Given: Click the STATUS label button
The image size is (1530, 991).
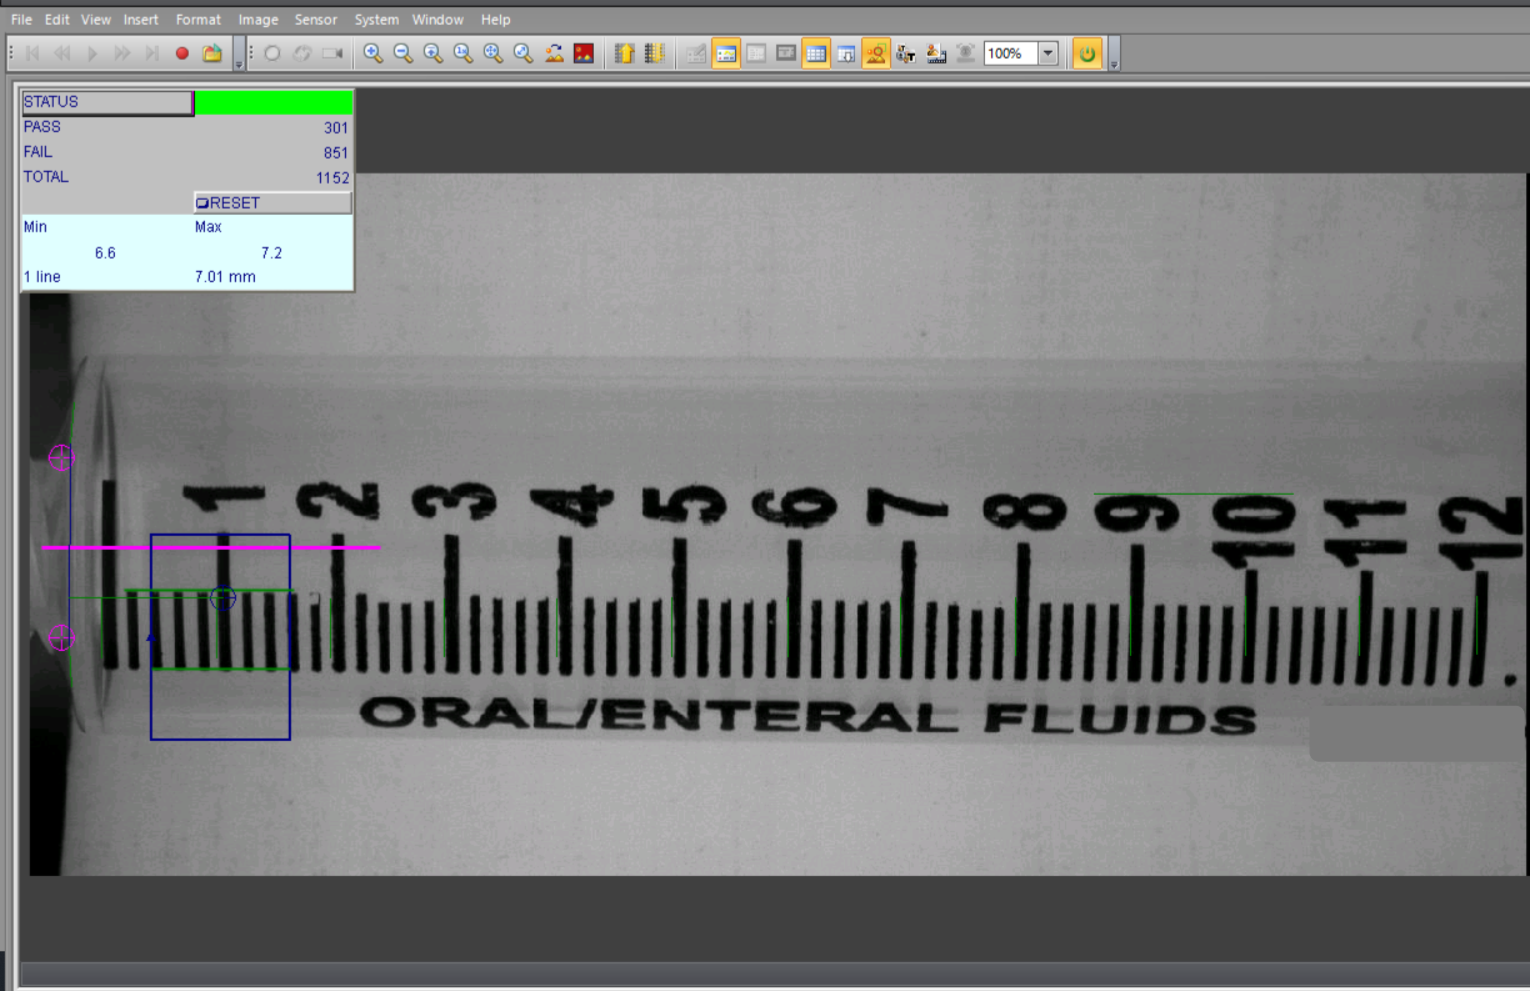Looking at the screenshot, I should coord(107,102).
